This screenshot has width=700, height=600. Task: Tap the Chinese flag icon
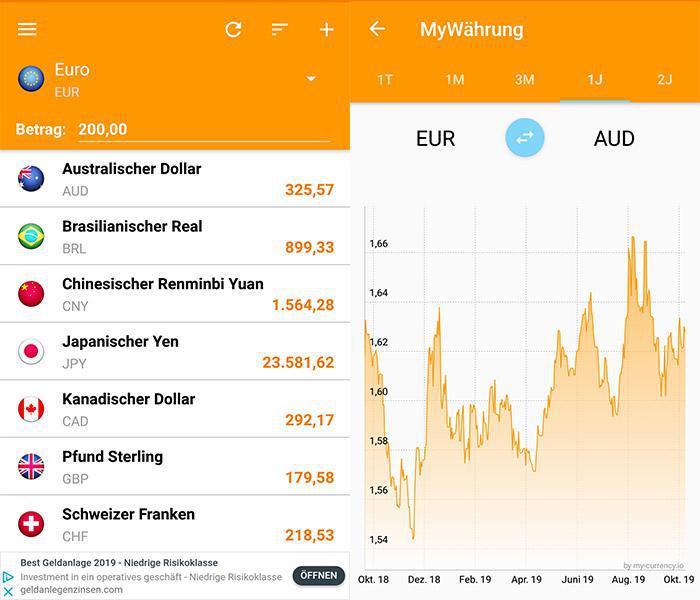(x=31, y=293)
